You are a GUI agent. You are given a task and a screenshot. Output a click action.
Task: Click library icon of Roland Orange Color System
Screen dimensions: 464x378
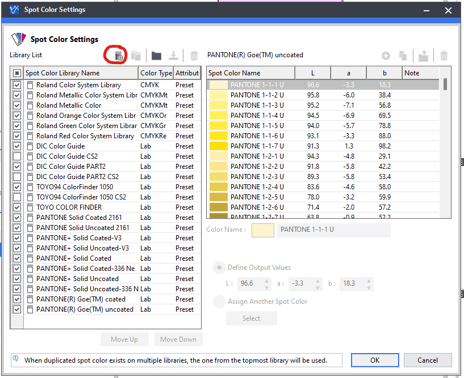coord(30,116)
